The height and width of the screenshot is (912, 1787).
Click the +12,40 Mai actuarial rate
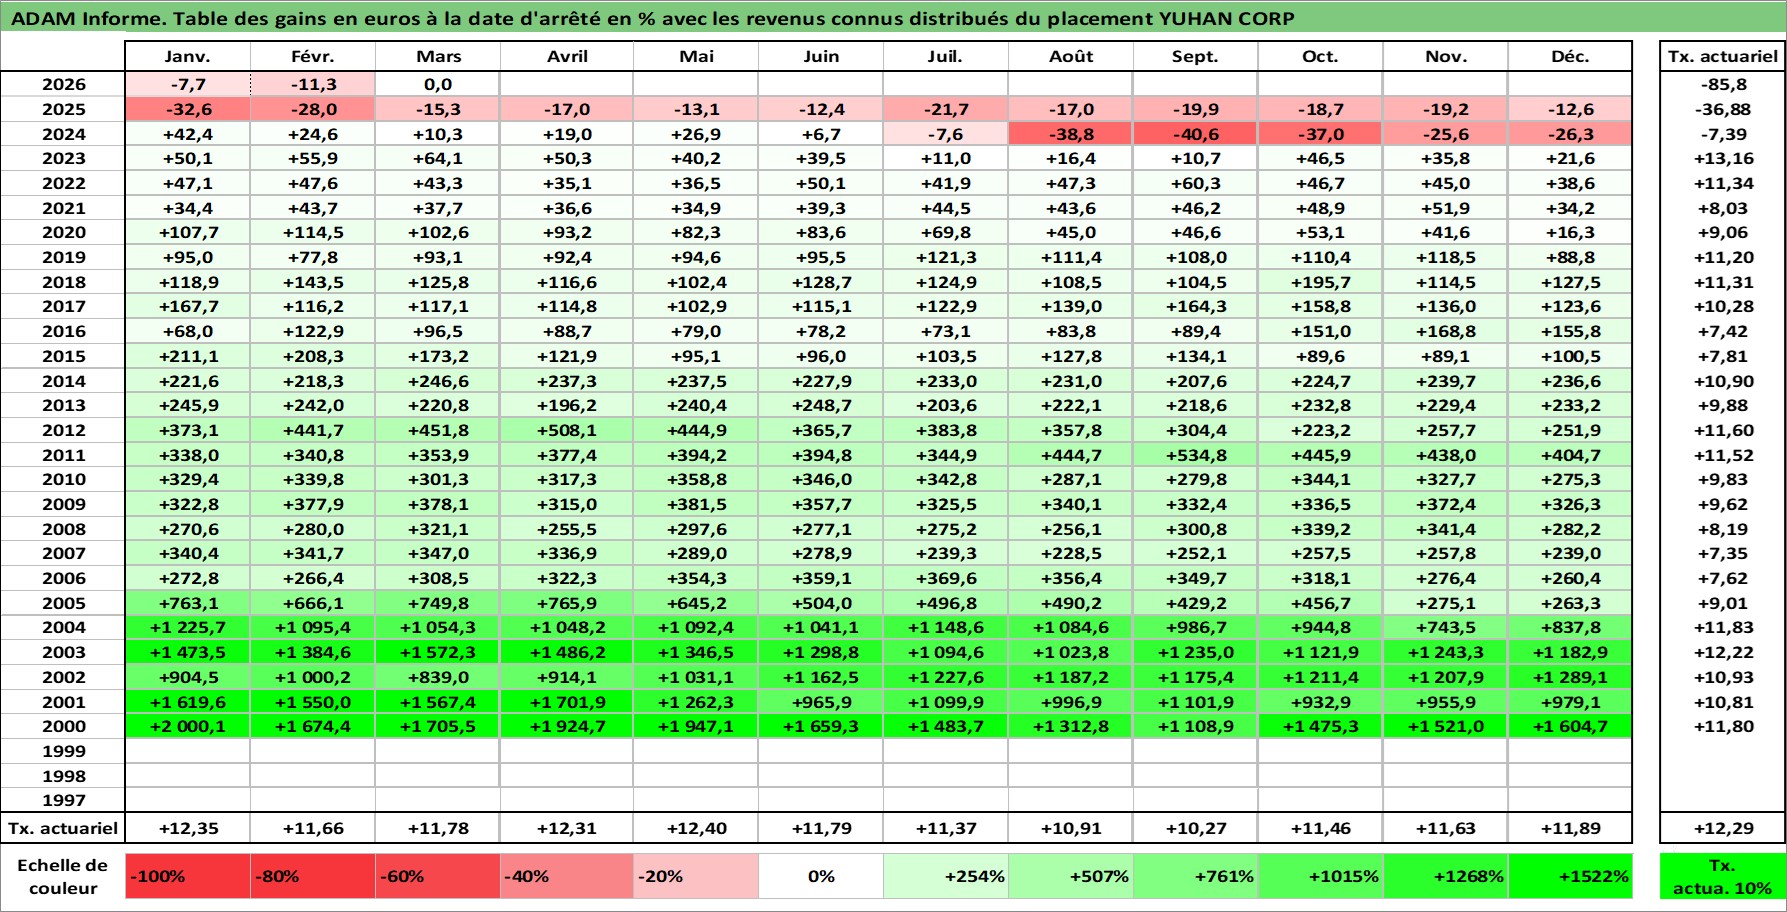point(696,828)
